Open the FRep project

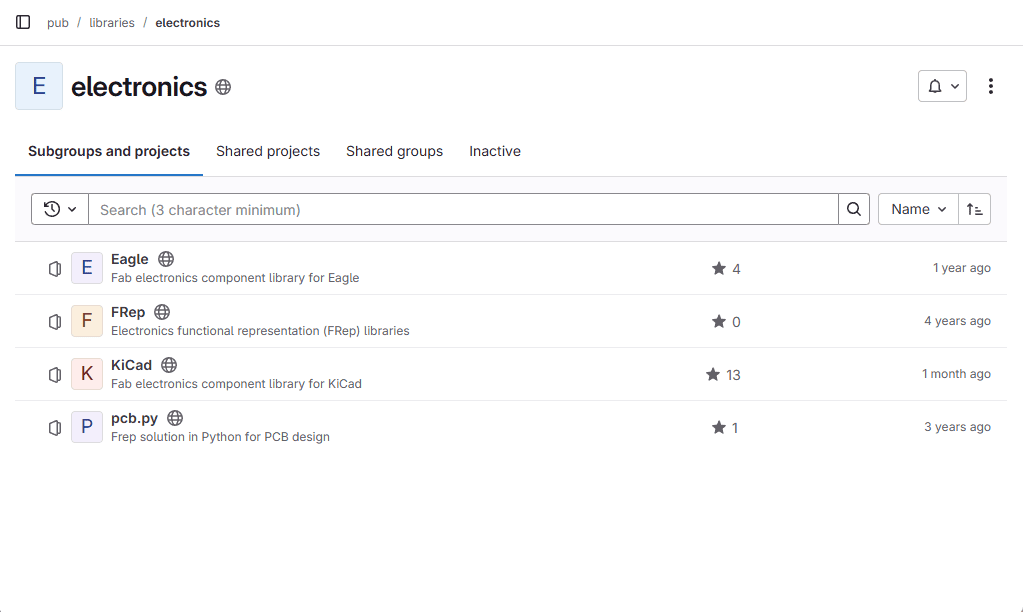click(x=128, y=312)
